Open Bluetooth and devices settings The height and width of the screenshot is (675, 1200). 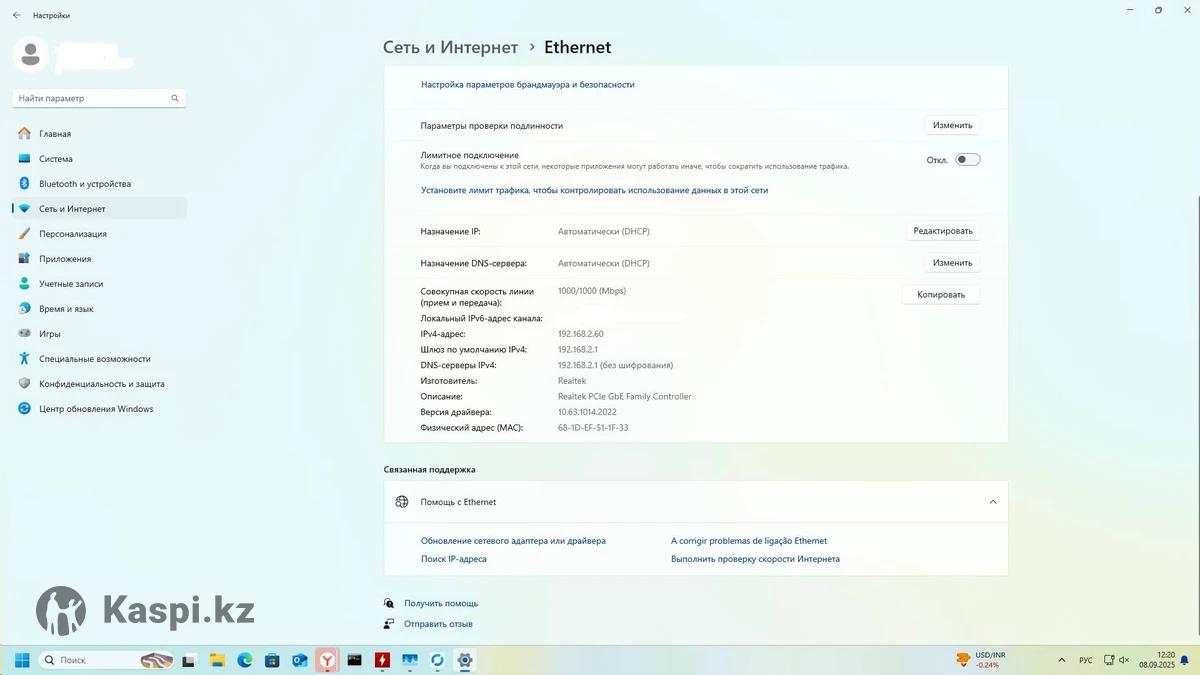(84, 184)
